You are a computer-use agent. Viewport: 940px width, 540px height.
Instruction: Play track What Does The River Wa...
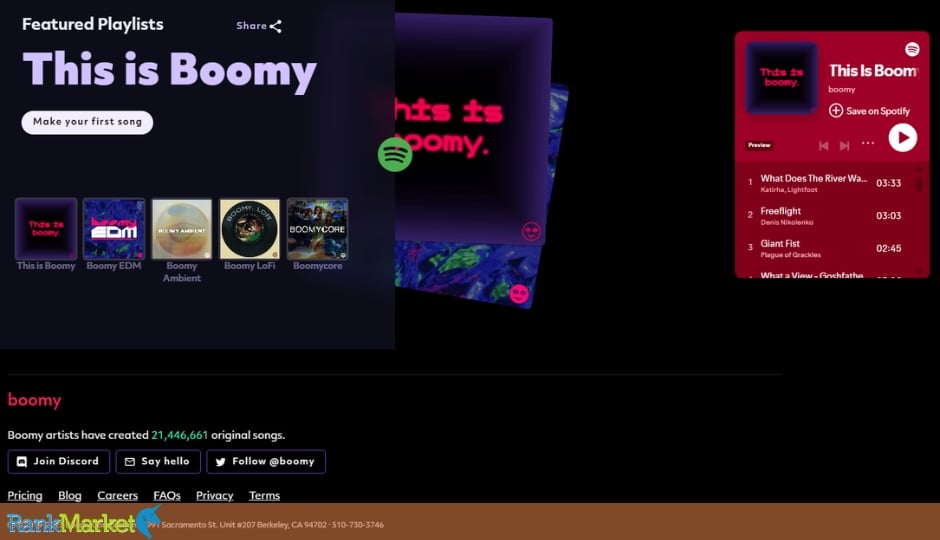pyautogui.click(x=814, y=178)
